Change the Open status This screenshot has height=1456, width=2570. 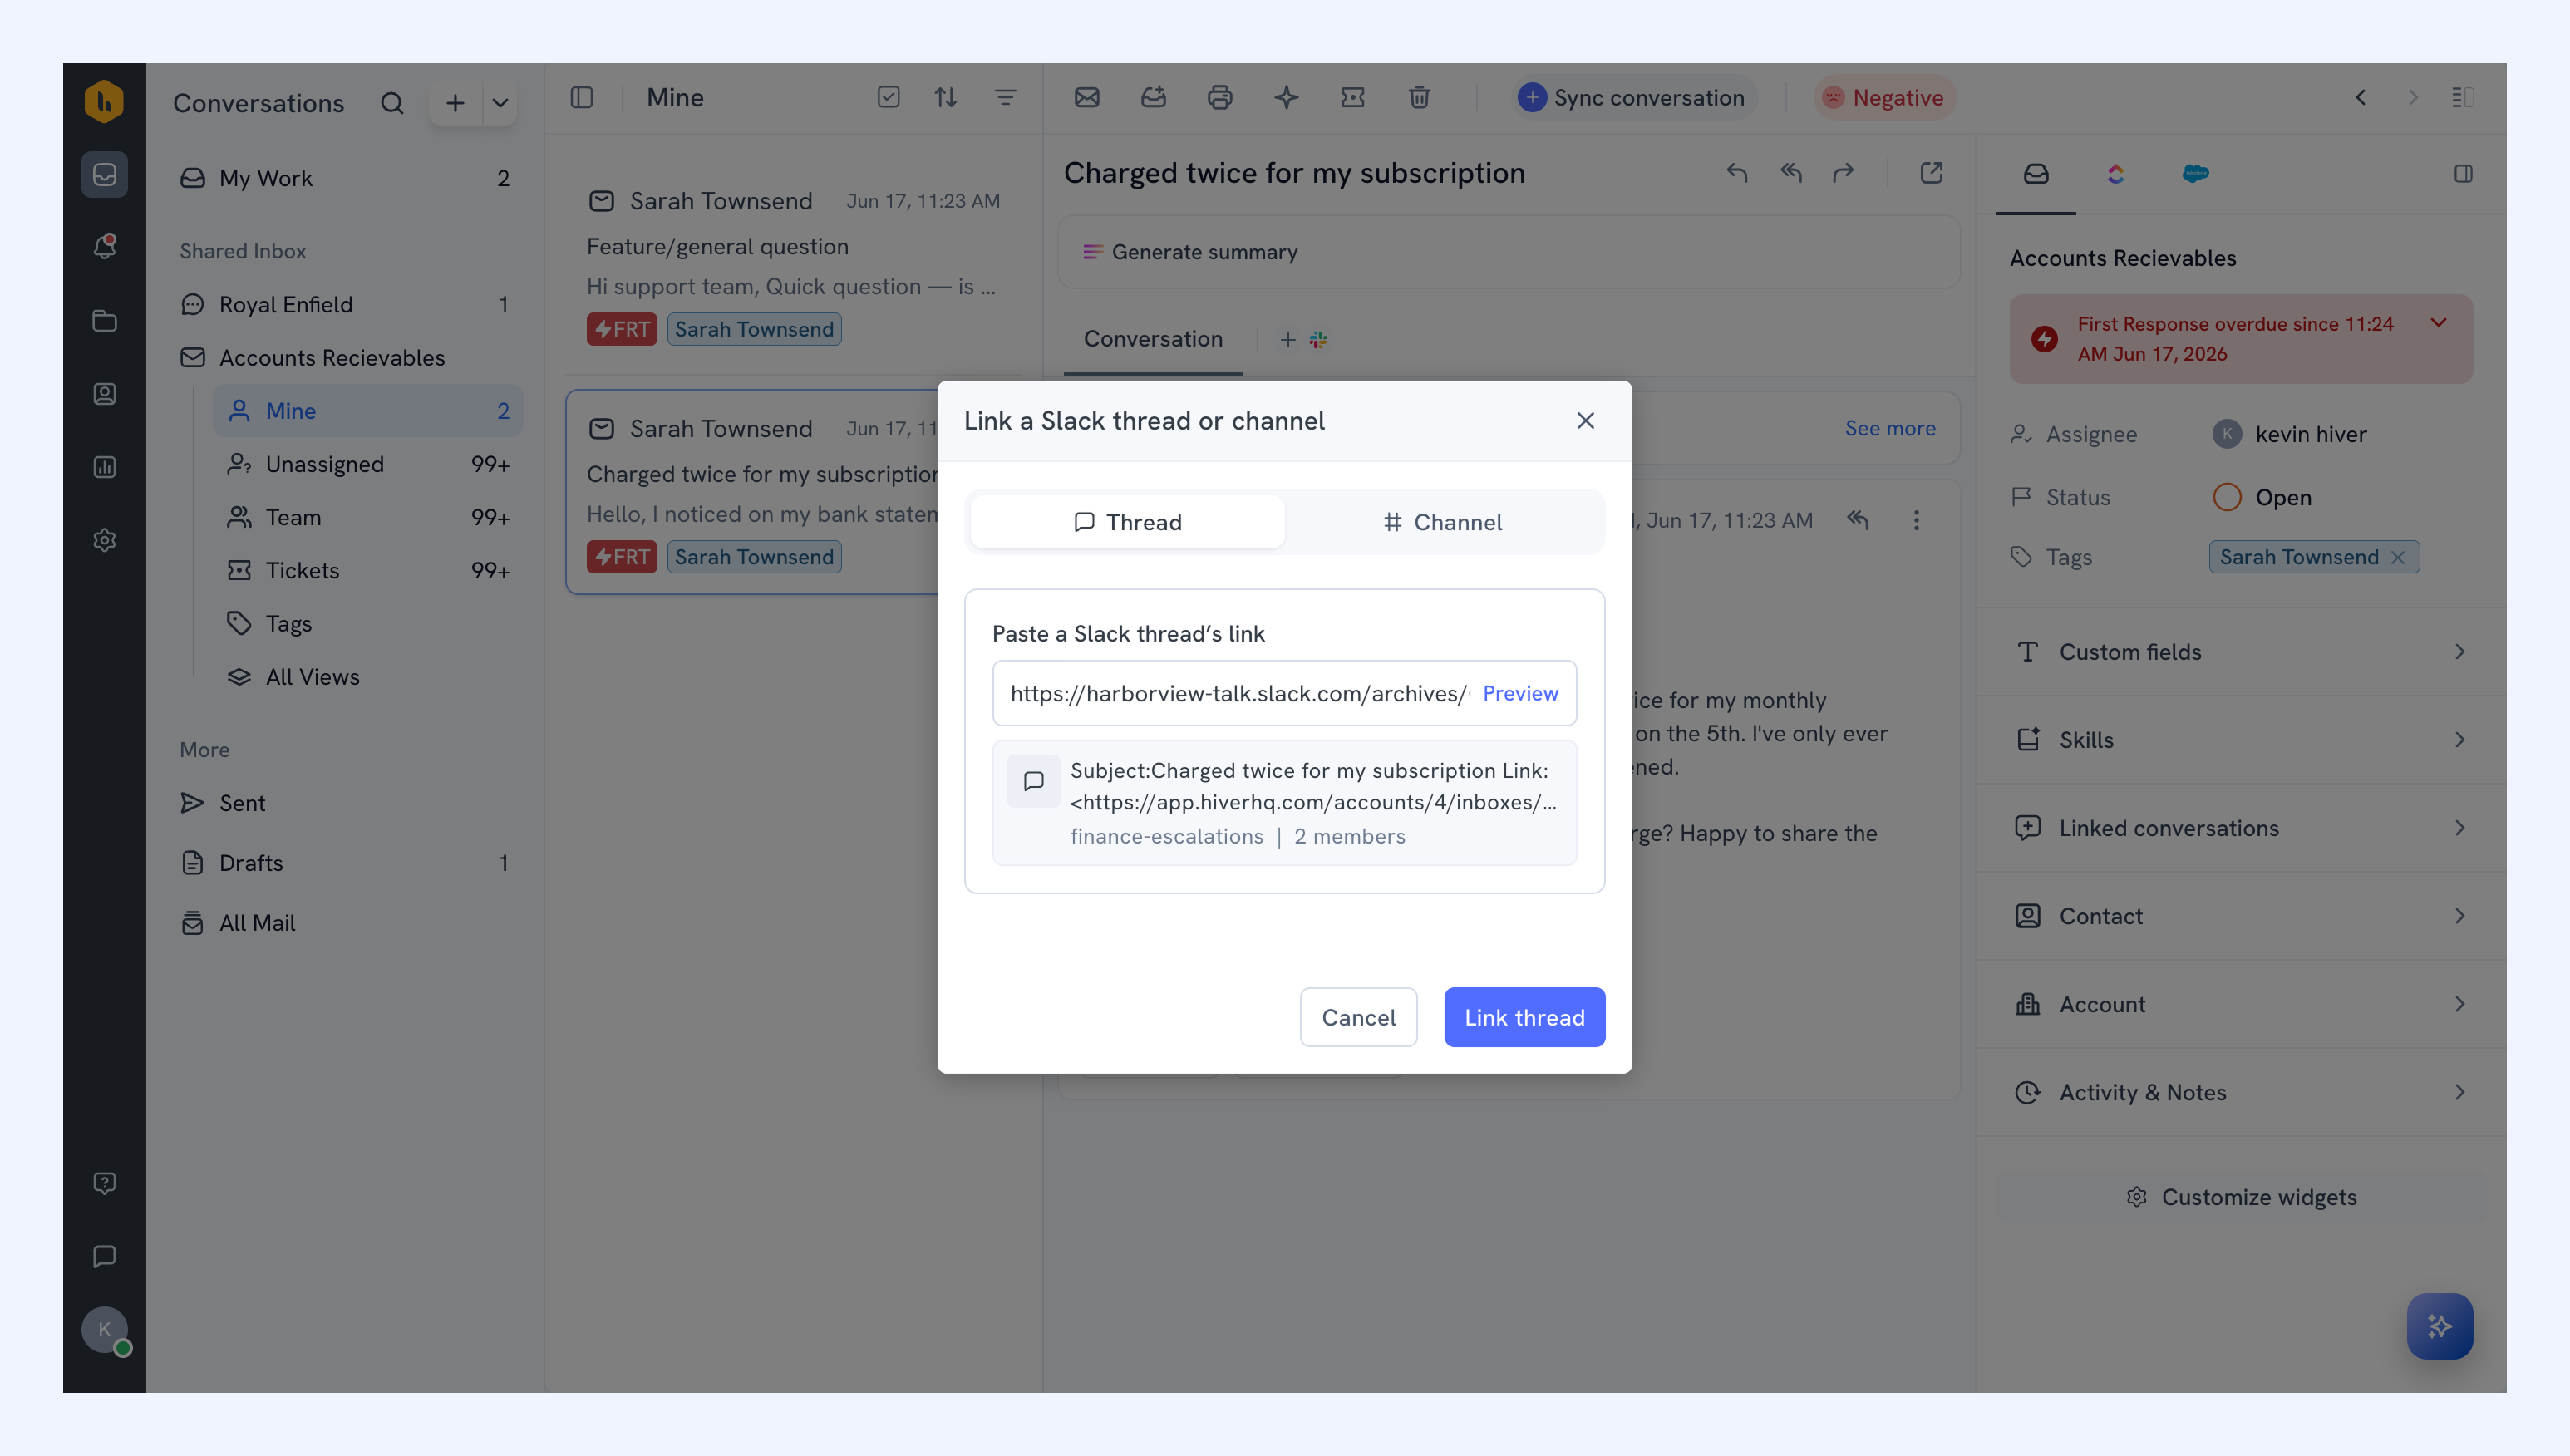2262,497
